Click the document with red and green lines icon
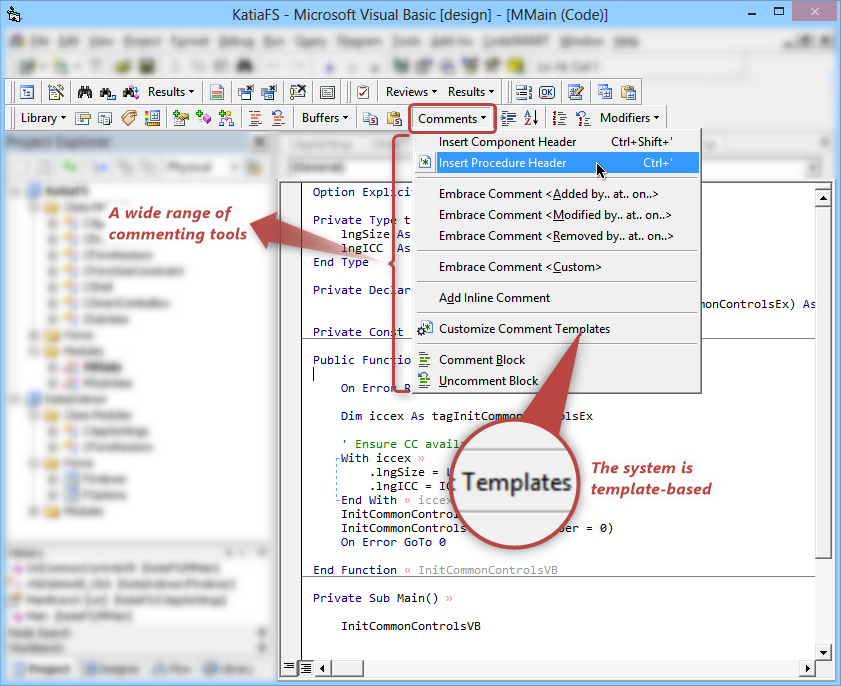Screen dimensions: 841x686 pyautogui.click(x=217, y=92)
